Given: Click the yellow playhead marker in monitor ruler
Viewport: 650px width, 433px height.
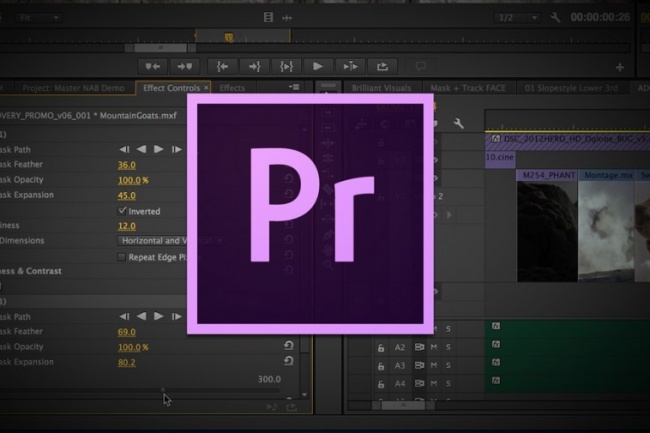Looking at the screenshot, I should click(x=228, y=38).
